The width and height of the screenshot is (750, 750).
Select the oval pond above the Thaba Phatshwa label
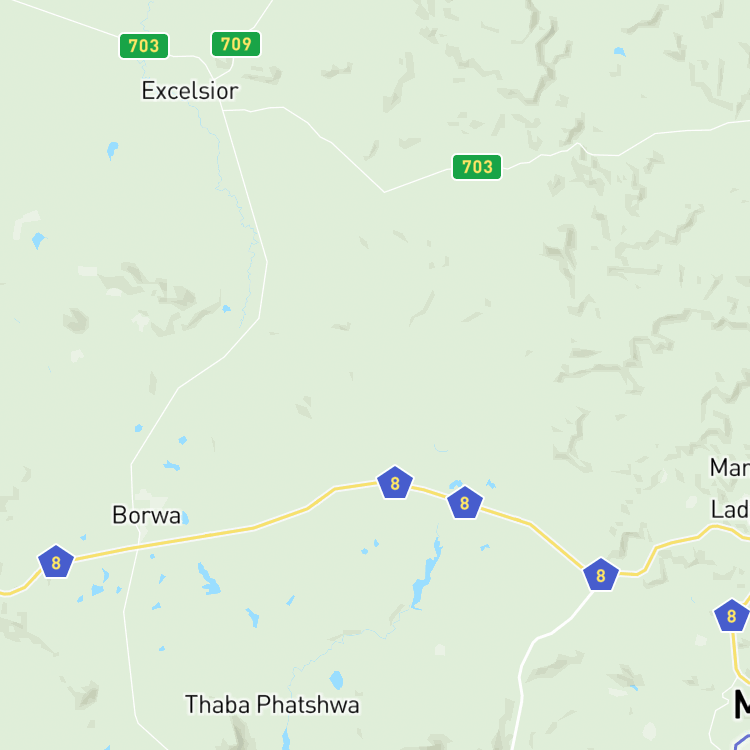336,680
